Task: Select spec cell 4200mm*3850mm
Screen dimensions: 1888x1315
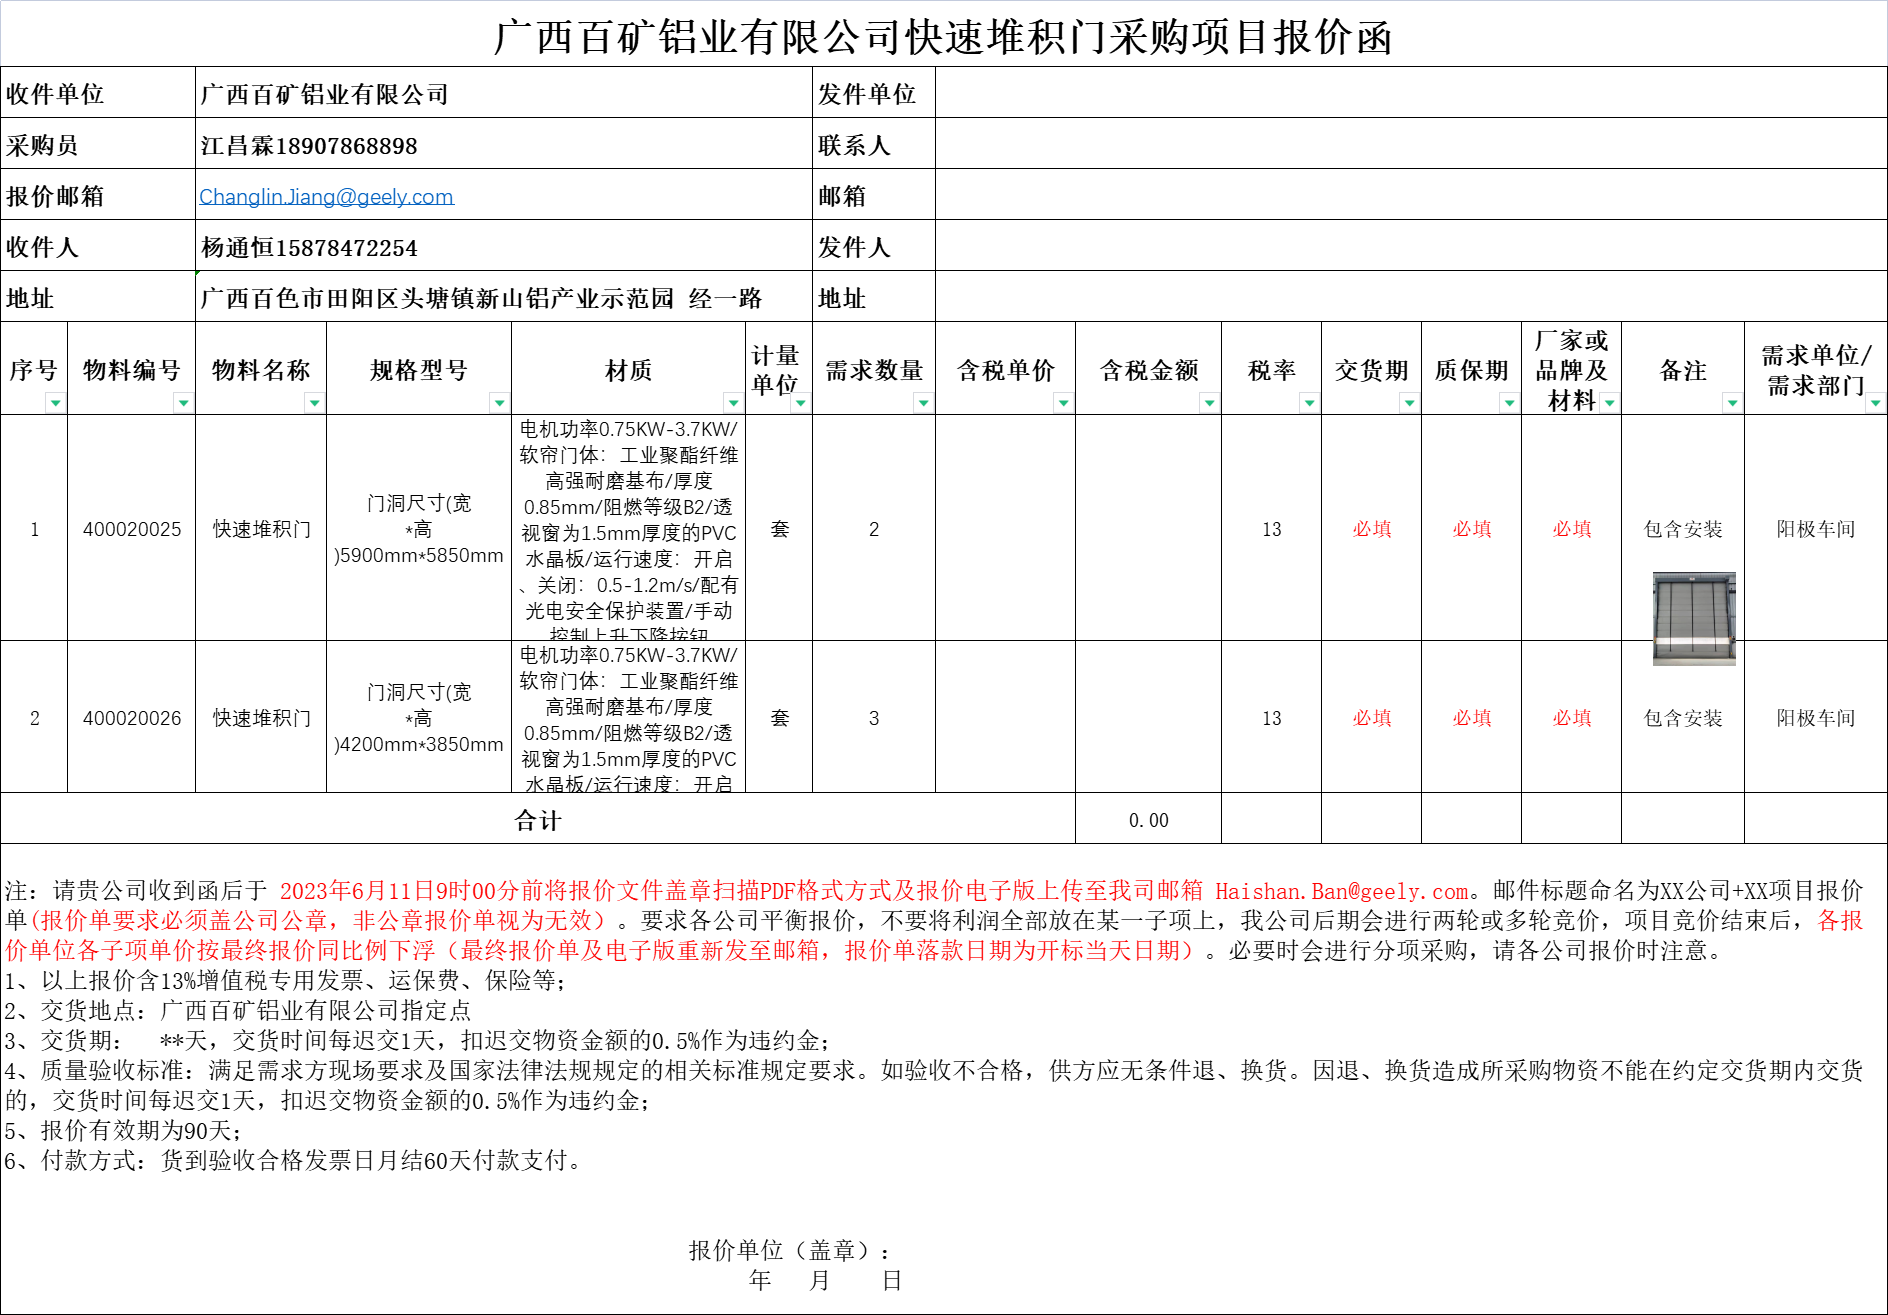Action: pos(419,718)
